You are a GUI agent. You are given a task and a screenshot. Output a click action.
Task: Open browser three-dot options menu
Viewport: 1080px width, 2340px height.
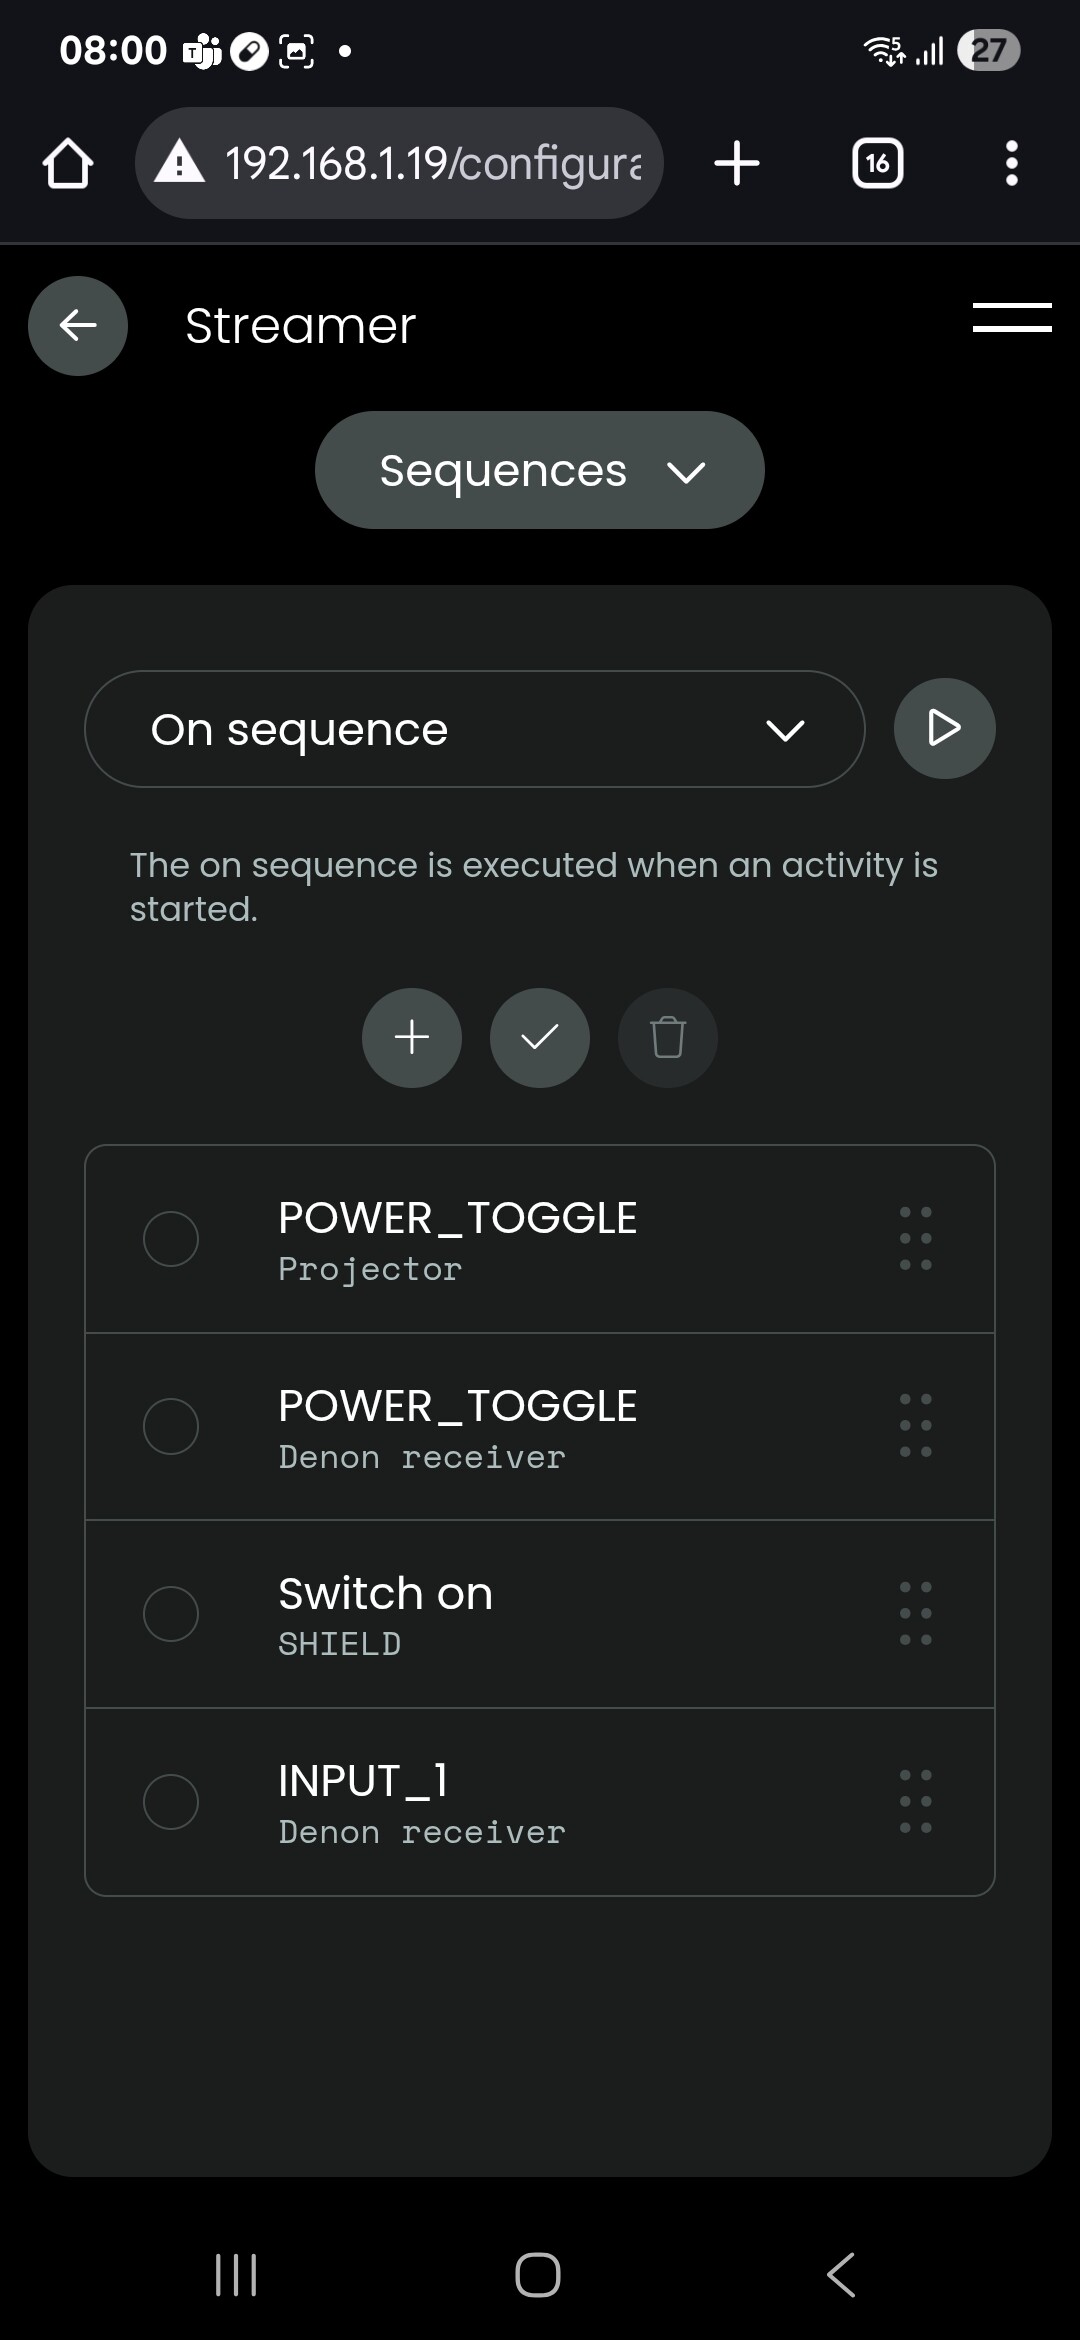(x=1012, y=164)
